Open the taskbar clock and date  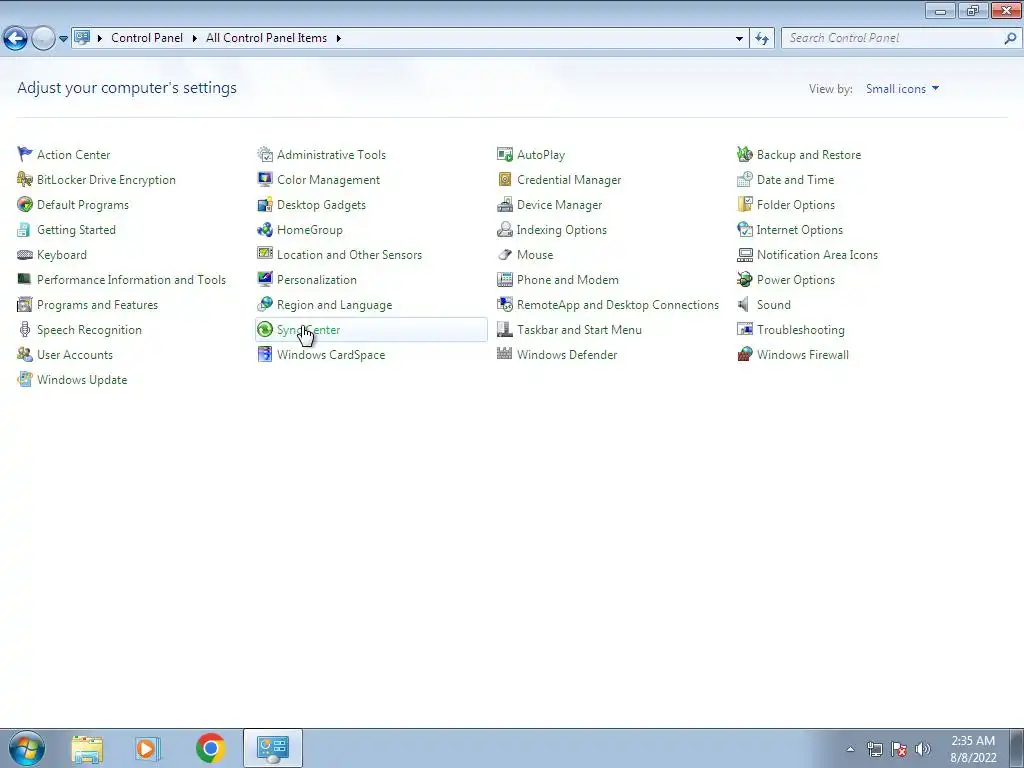(973, 749)
